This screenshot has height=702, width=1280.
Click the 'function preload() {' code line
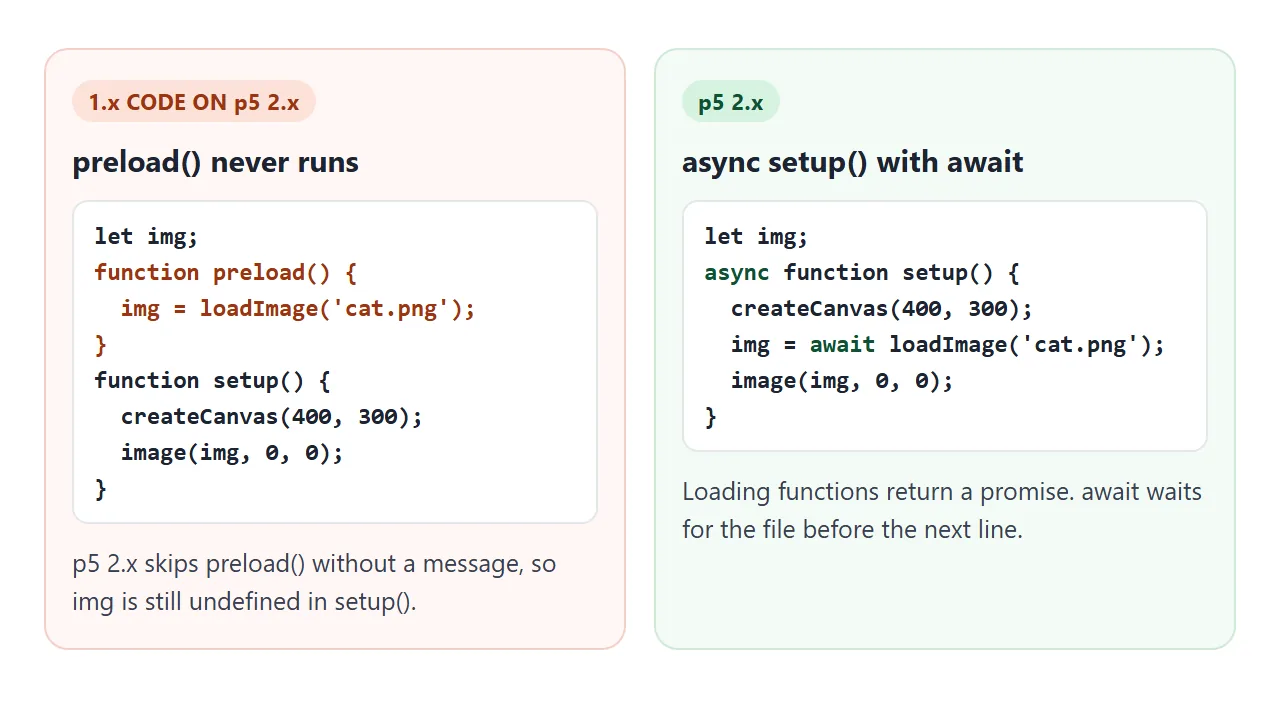click(x=226, y=272)
